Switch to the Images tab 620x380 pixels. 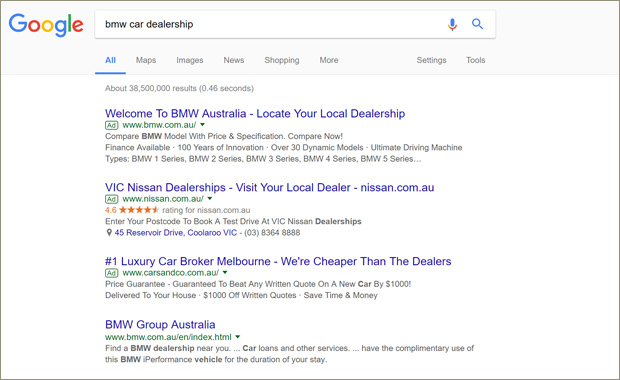[190, 60]
